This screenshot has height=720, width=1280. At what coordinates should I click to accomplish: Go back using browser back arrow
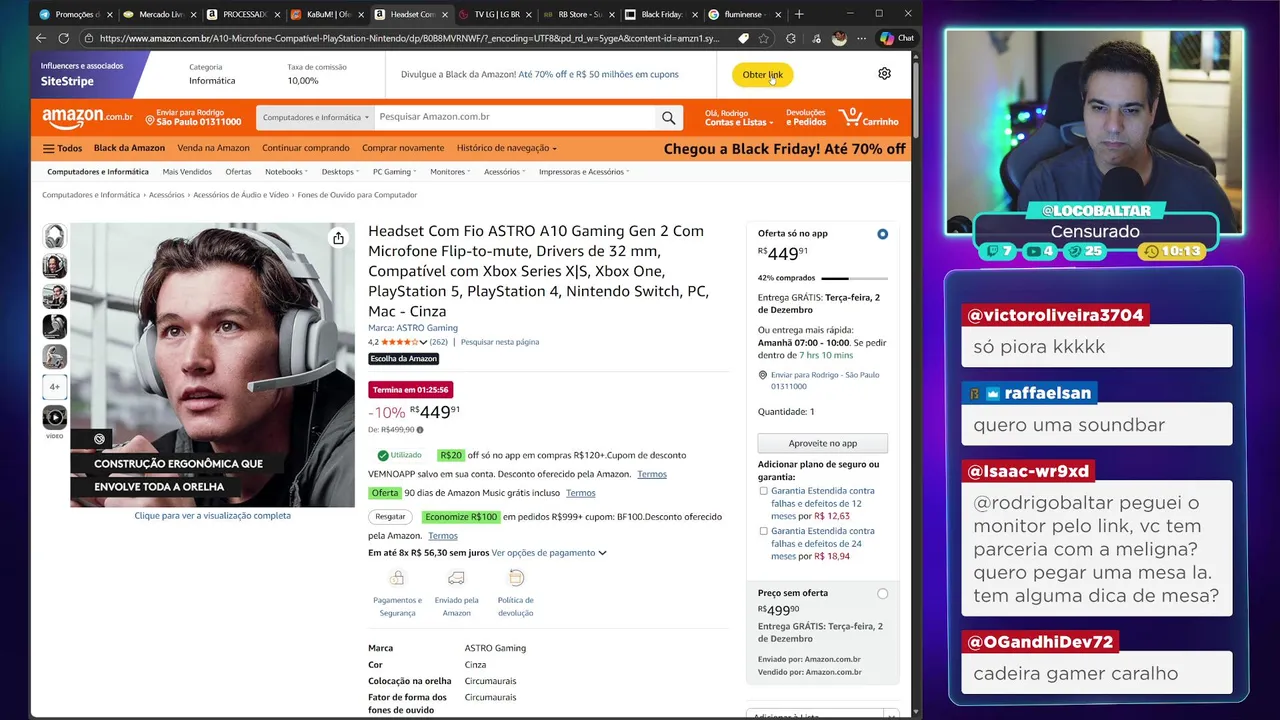point(41,38)
